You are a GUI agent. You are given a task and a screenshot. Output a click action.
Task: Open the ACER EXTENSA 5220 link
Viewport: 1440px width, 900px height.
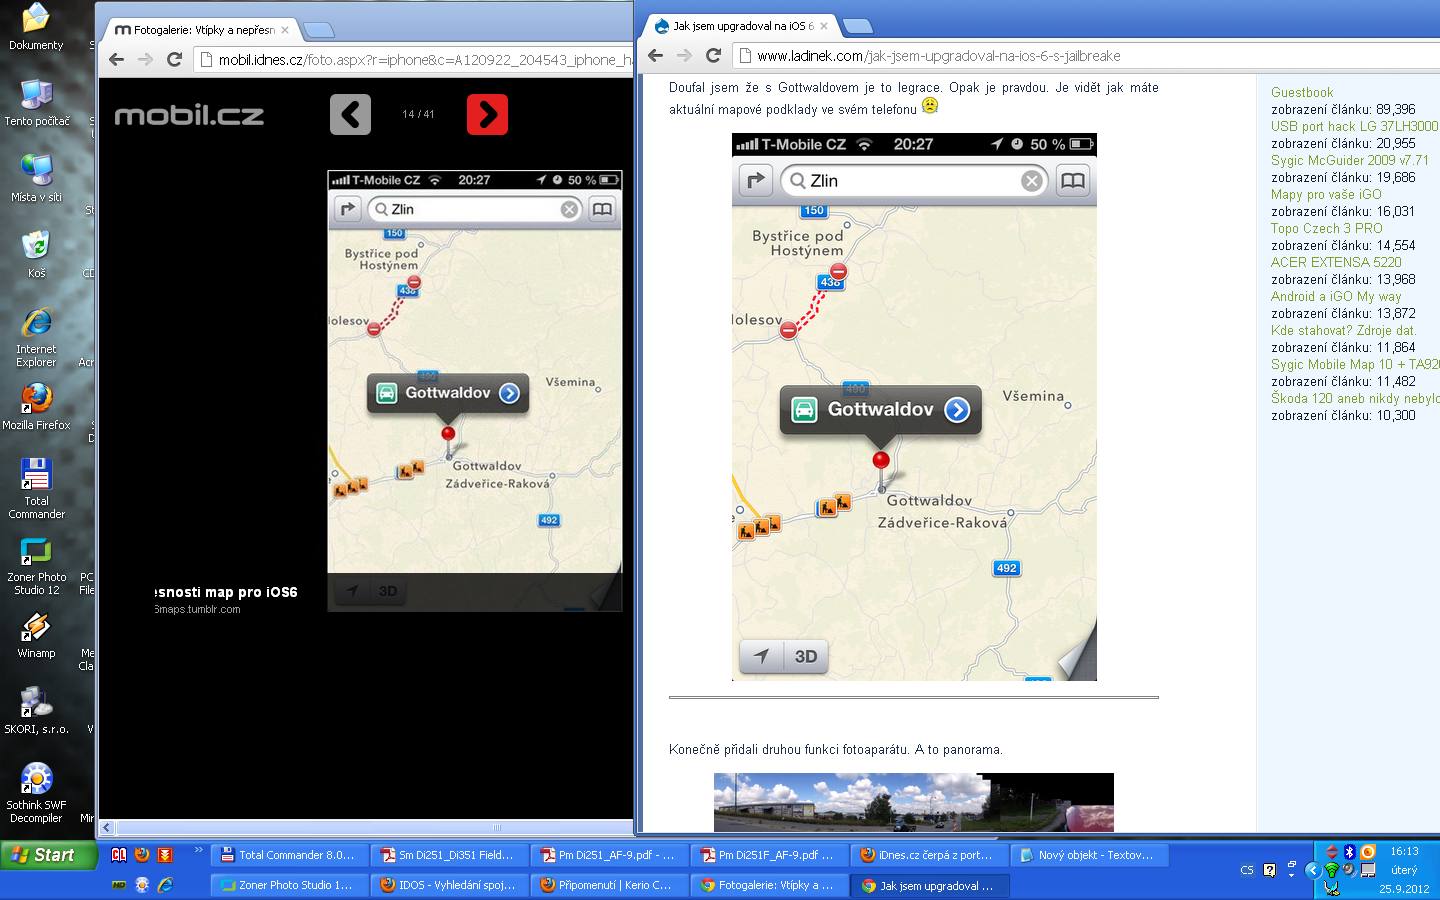coord(1336,262)
